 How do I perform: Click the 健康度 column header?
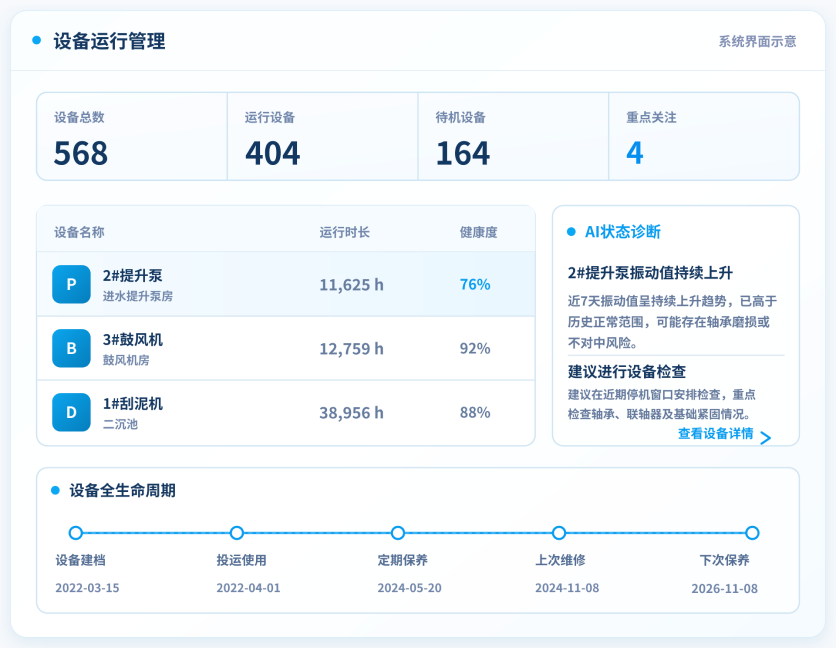point(478,232)
